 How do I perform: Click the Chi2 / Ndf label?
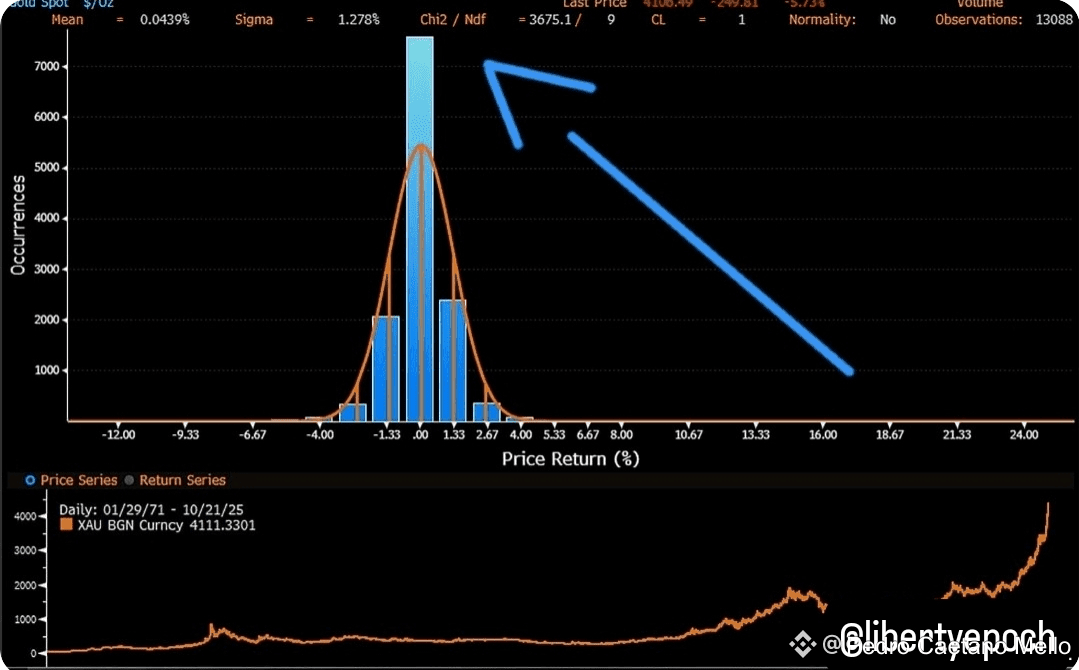(x=453, y=20)
